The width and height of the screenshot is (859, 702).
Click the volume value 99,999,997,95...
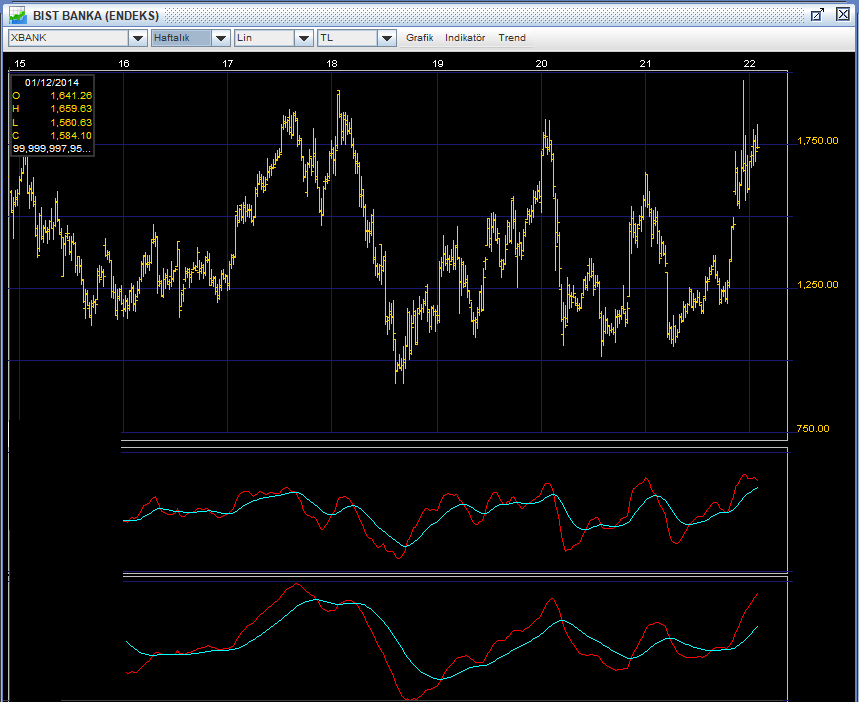(x=52, y=149)
